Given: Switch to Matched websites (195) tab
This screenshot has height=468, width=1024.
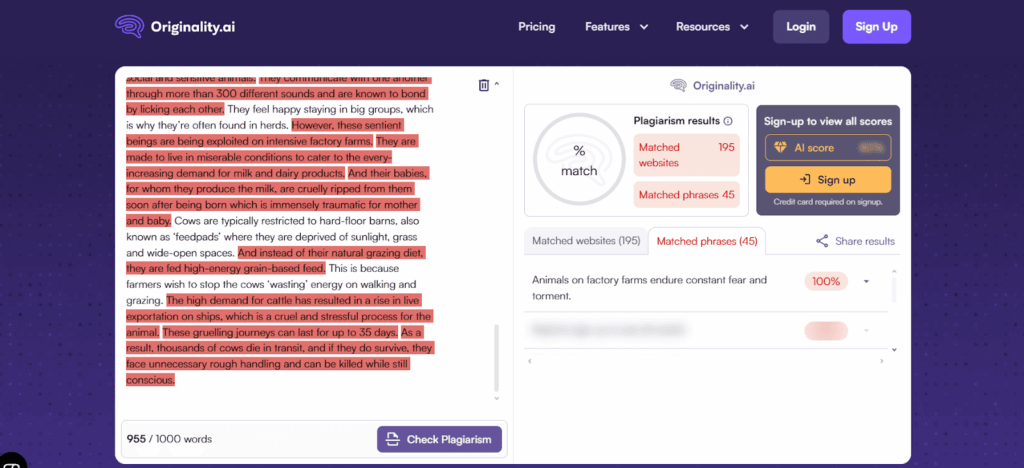Looking at the screenshot, I should (x=586, y=241).
